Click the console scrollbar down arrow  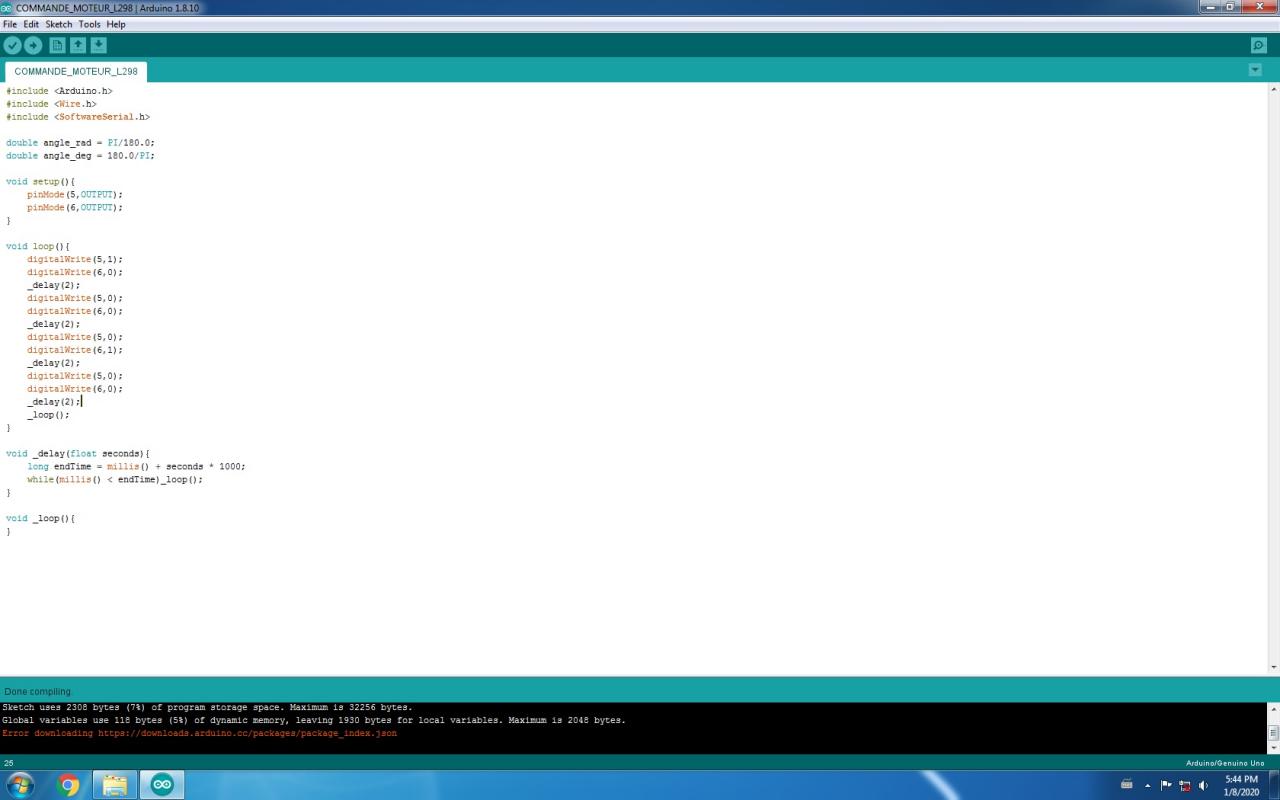pos(1273,746)
